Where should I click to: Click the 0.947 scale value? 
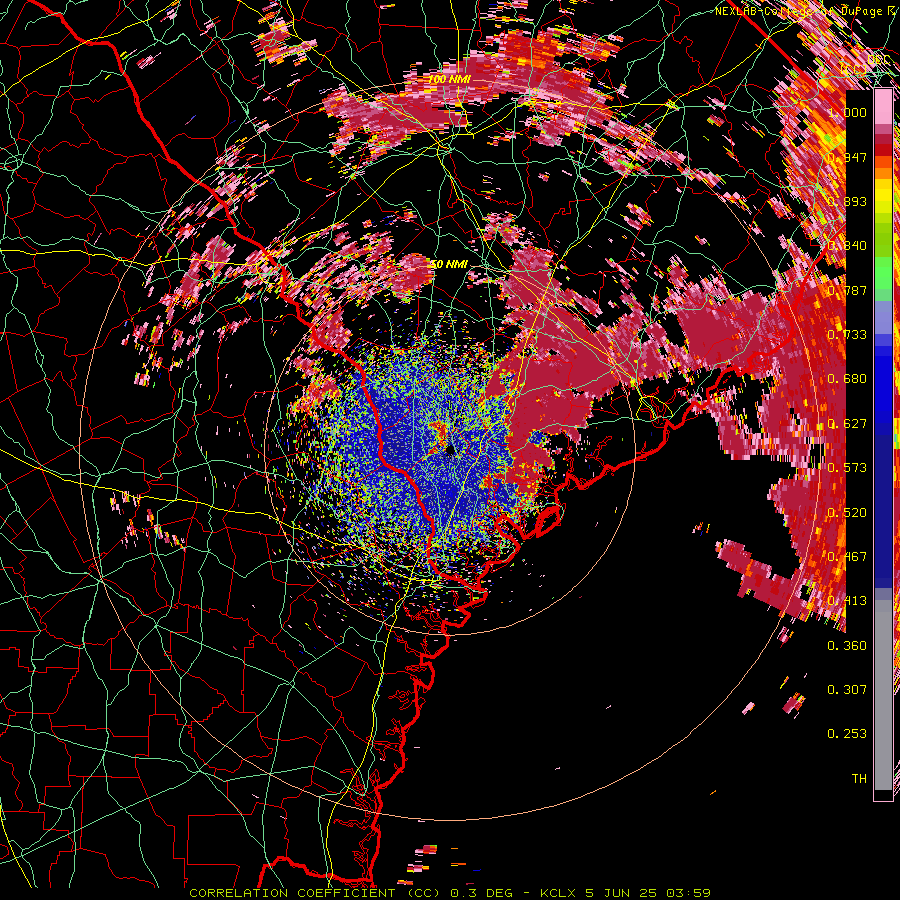pos(847,157)
